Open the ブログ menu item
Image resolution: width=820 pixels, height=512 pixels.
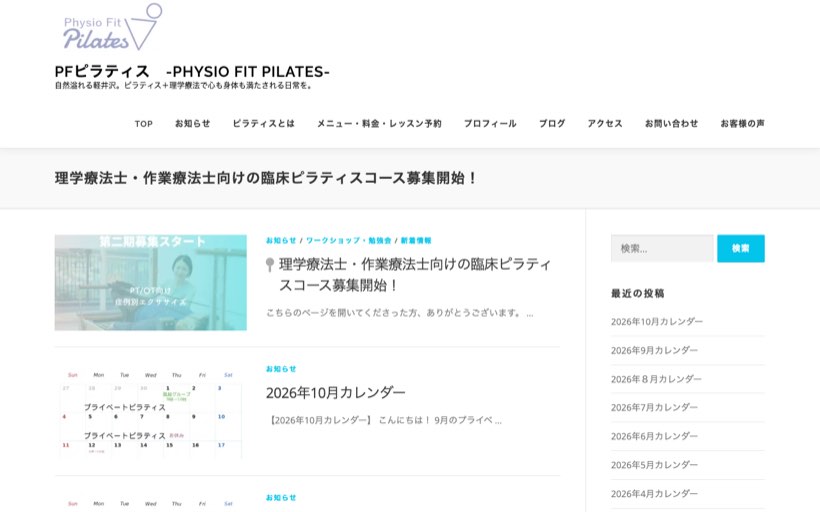tap(552, 123)
